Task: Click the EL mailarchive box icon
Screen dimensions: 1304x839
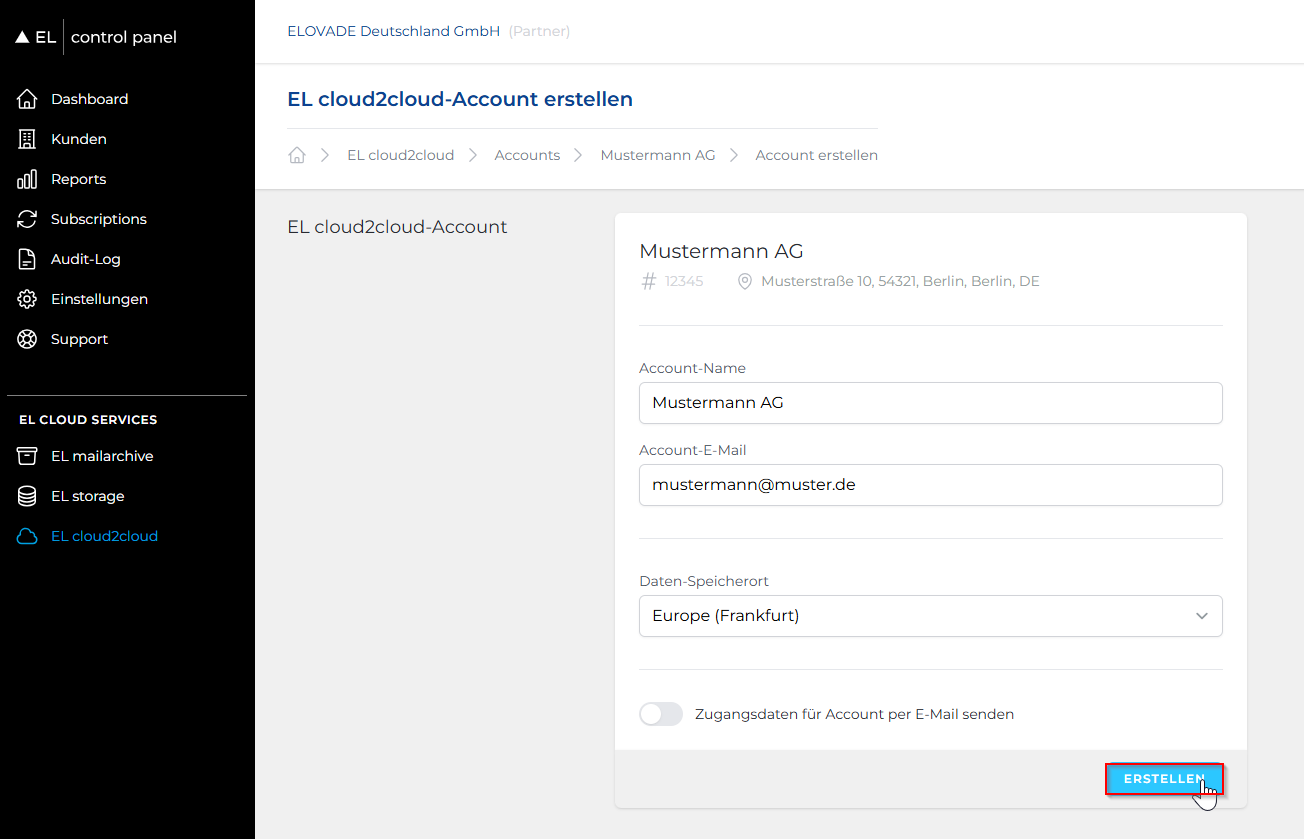Action: point(27,456)
